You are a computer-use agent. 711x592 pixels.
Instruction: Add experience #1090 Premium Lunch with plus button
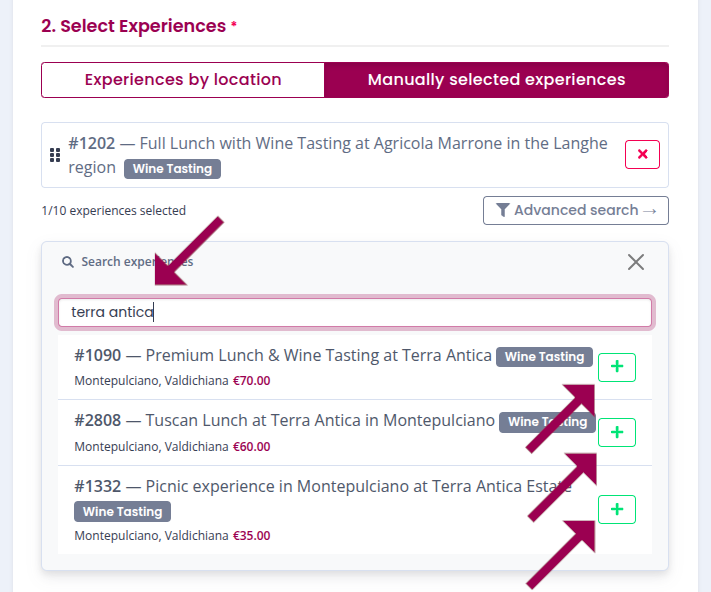coord(616,367)
